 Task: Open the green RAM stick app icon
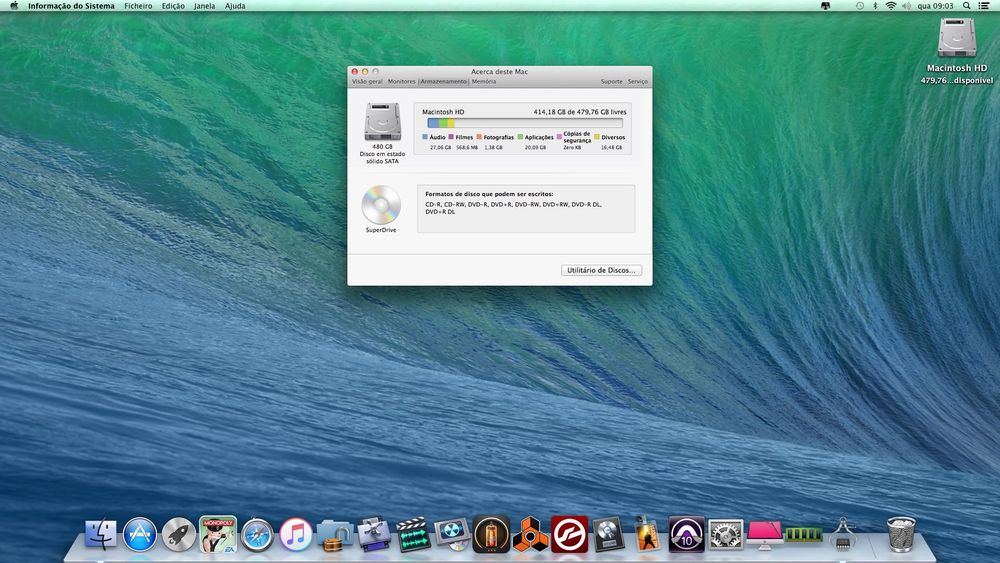[803, 534]
